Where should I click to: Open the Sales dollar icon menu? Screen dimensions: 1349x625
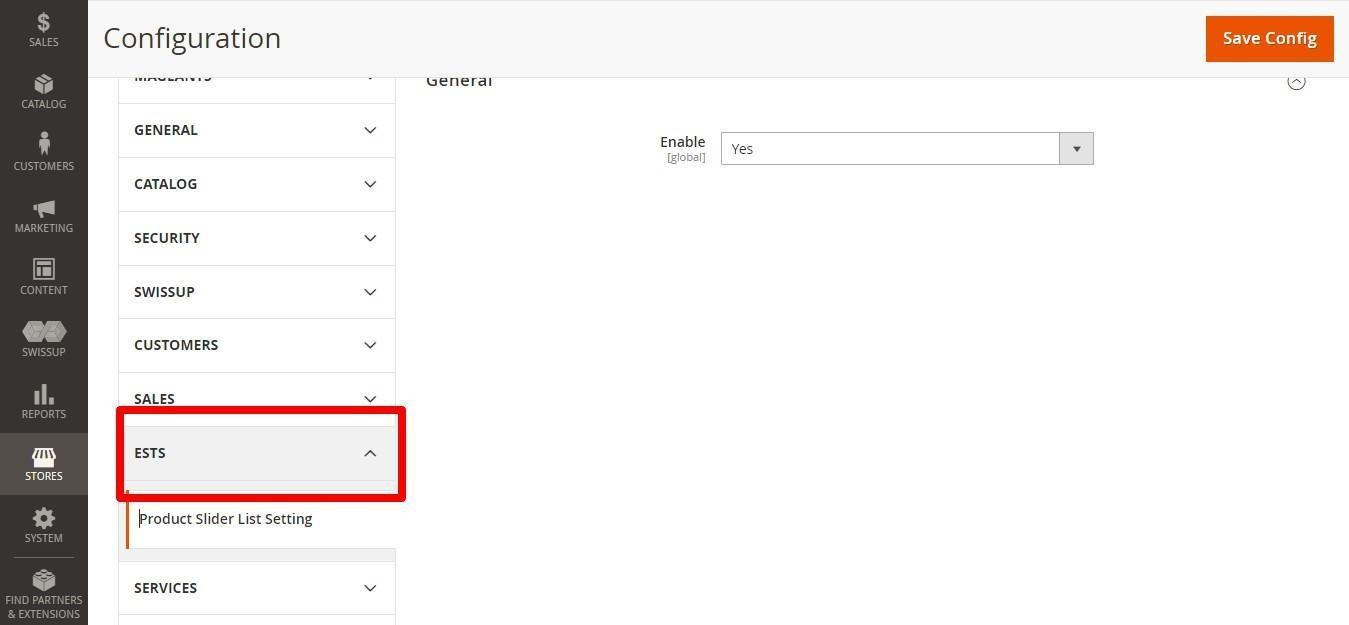pyautogui.click(x=43, y=30)
